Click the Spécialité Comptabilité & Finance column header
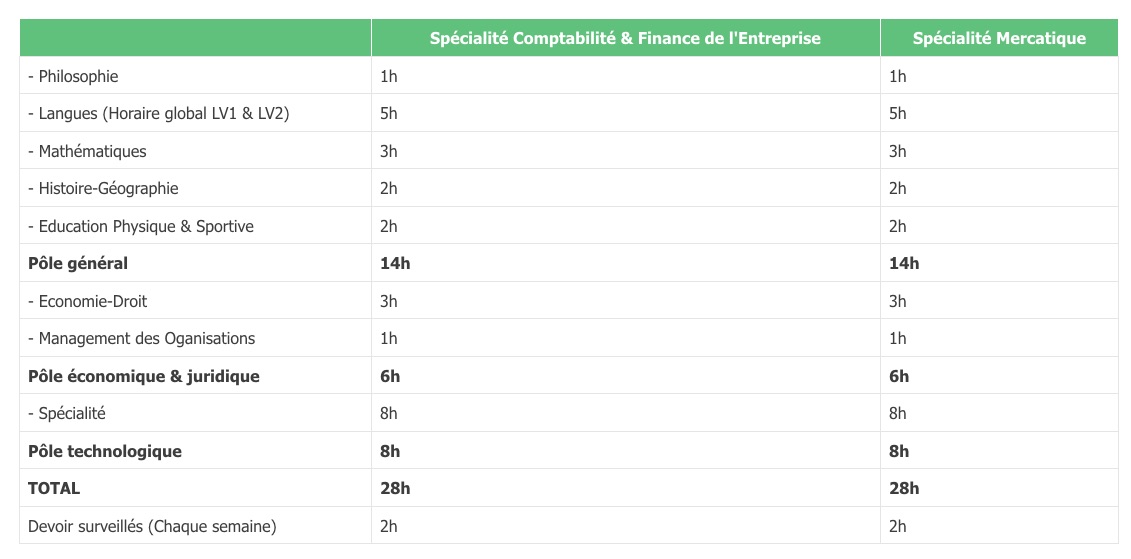This screenshot has height=559, width=1131. pyautogui.click(x=625, y=38)
